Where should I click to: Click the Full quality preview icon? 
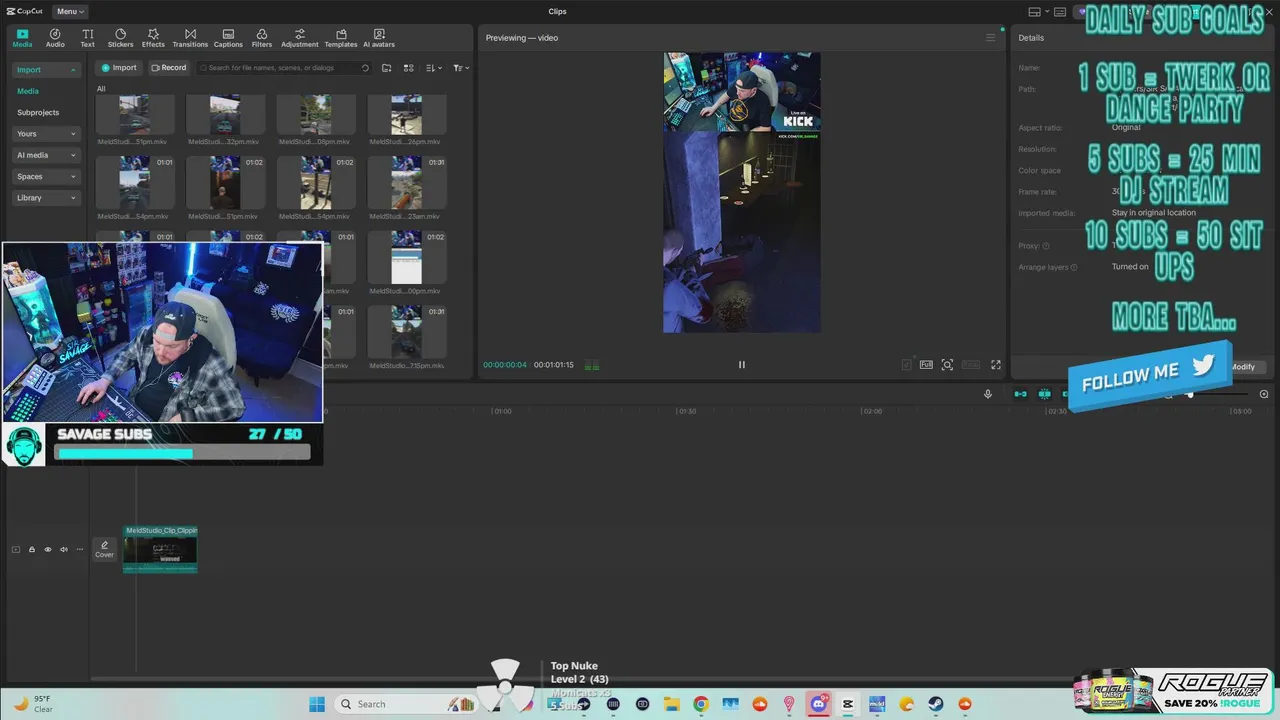926,365
